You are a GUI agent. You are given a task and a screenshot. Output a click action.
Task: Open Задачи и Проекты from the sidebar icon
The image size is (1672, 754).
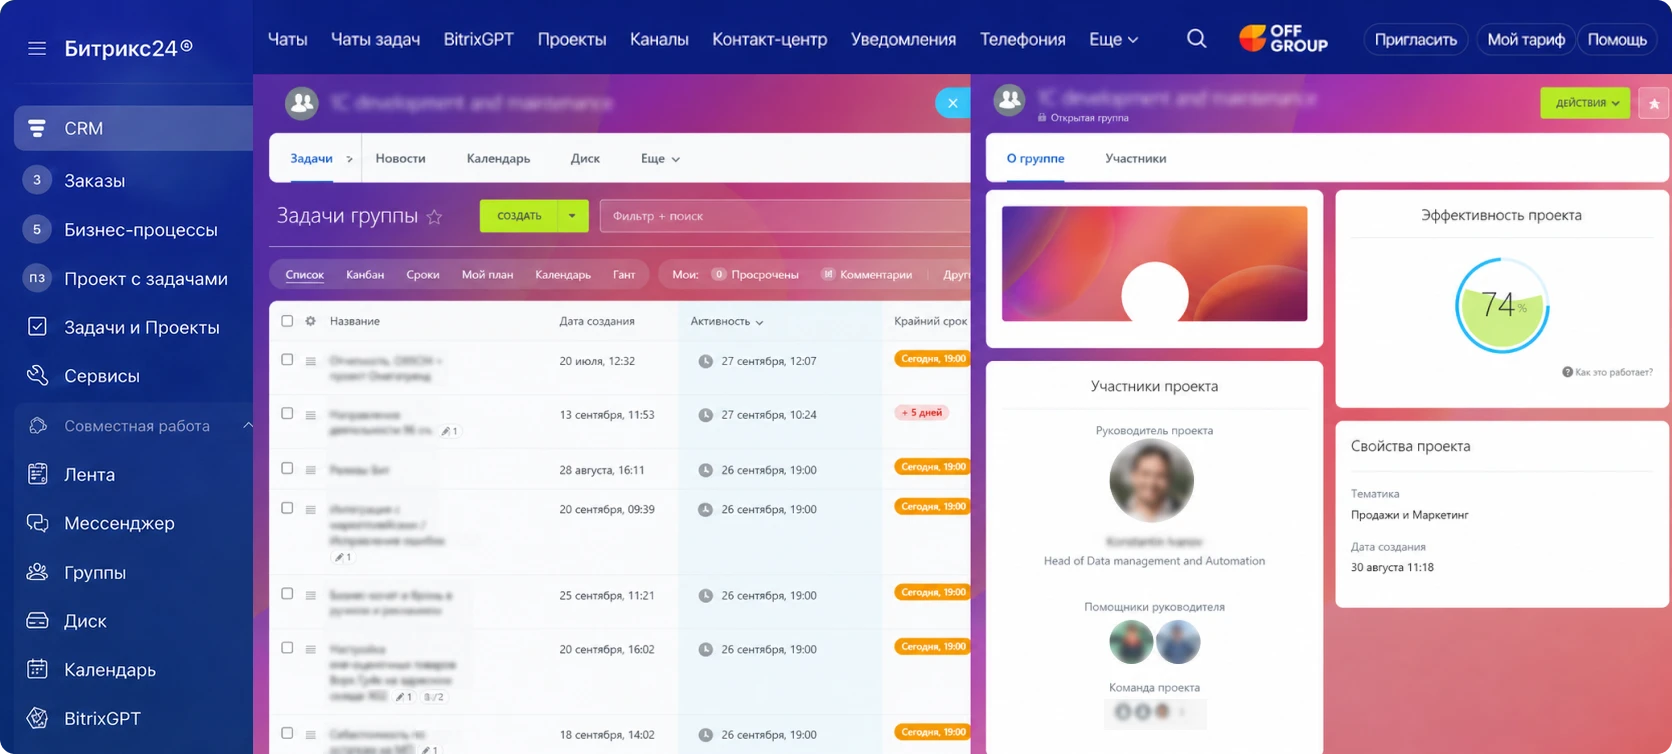(x=37, y=327)
